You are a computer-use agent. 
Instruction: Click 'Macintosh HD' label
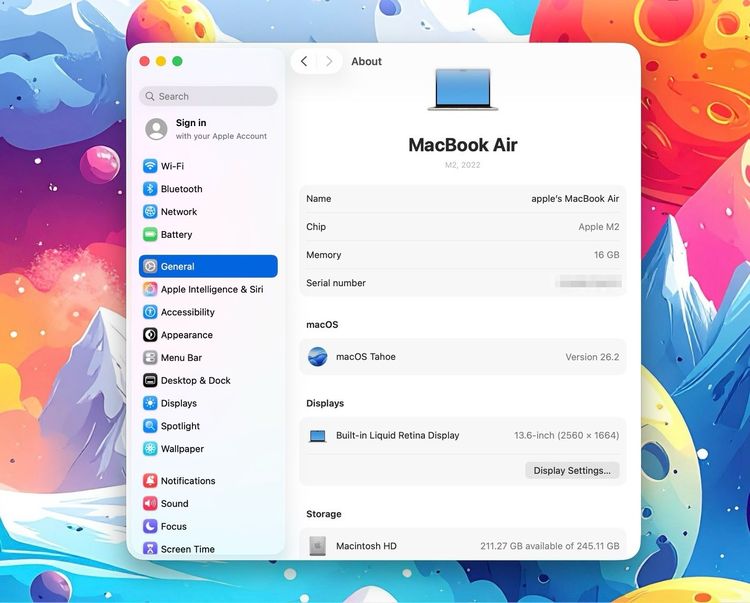pyautogui.click(x=366, y=546)
